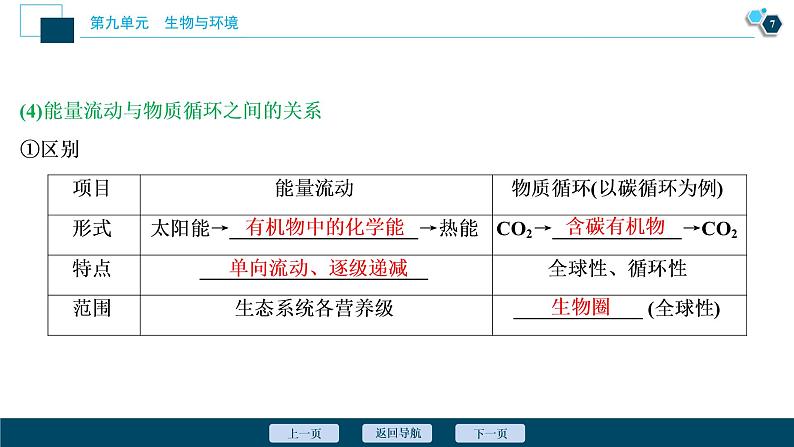
Task: Click red answer 含碳有机物
Action: tap(615, 226)
